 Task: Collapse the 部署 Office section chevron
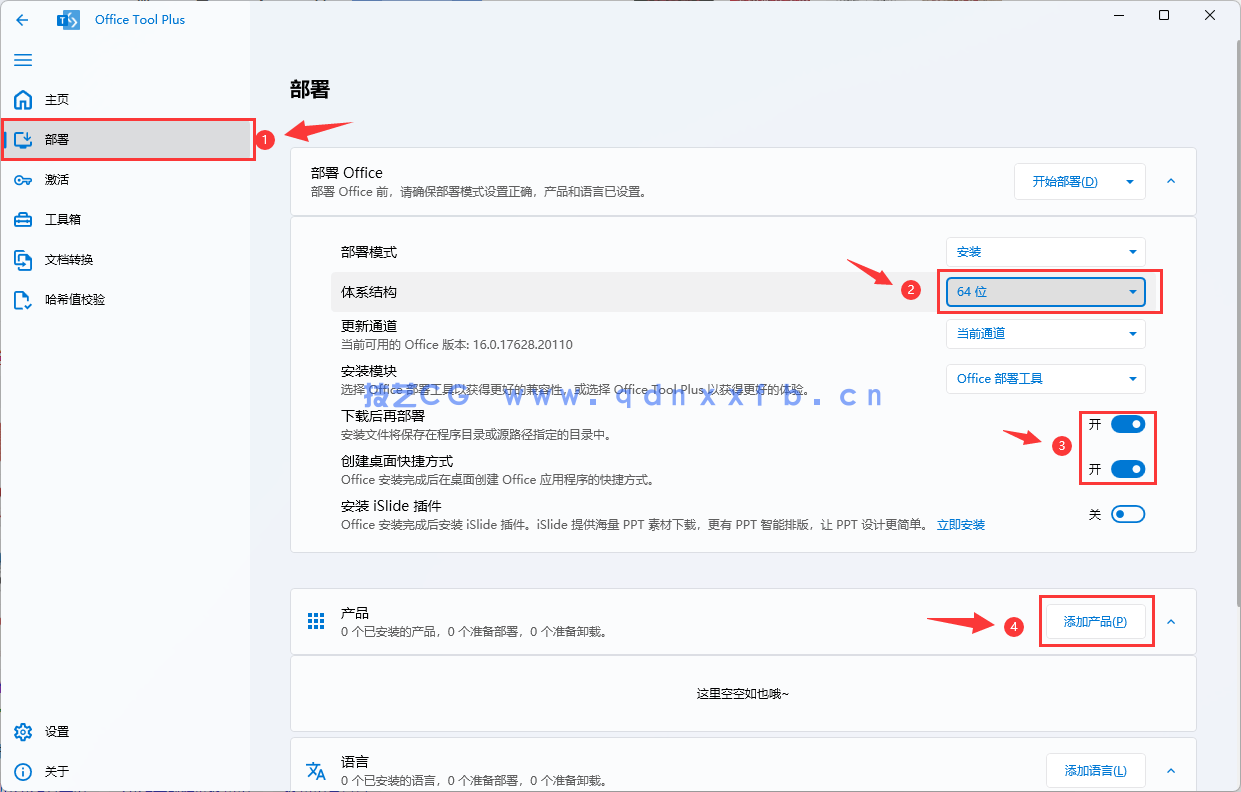tap(1170, 181)
